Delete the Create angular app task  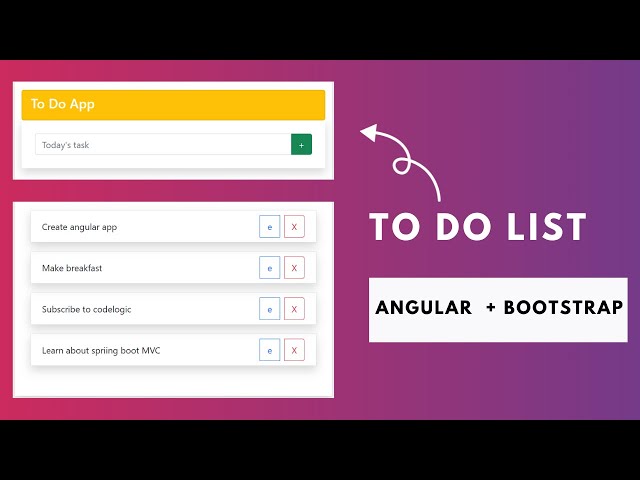[x=294, y=227]
